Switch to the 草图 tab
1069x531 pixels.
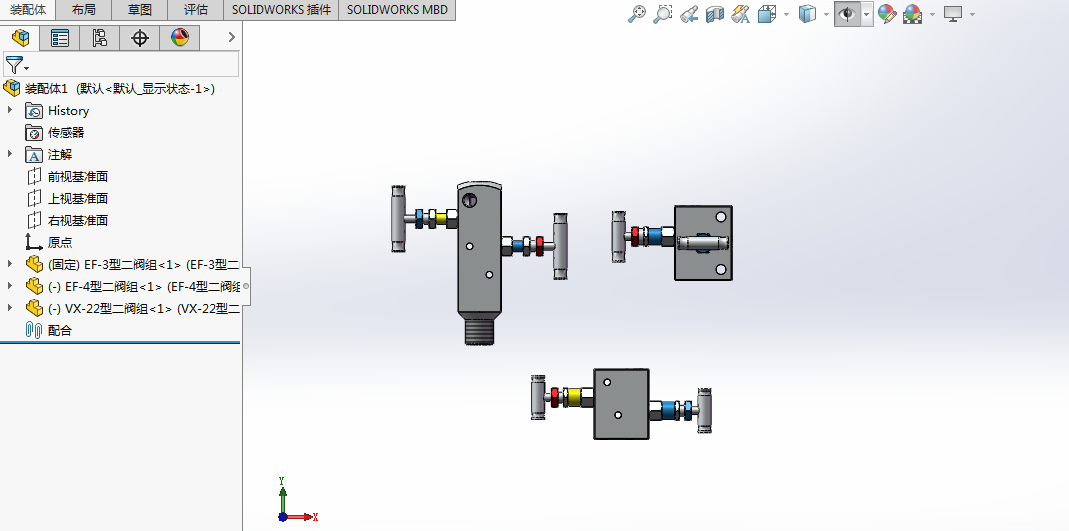(x=140, y=10)
